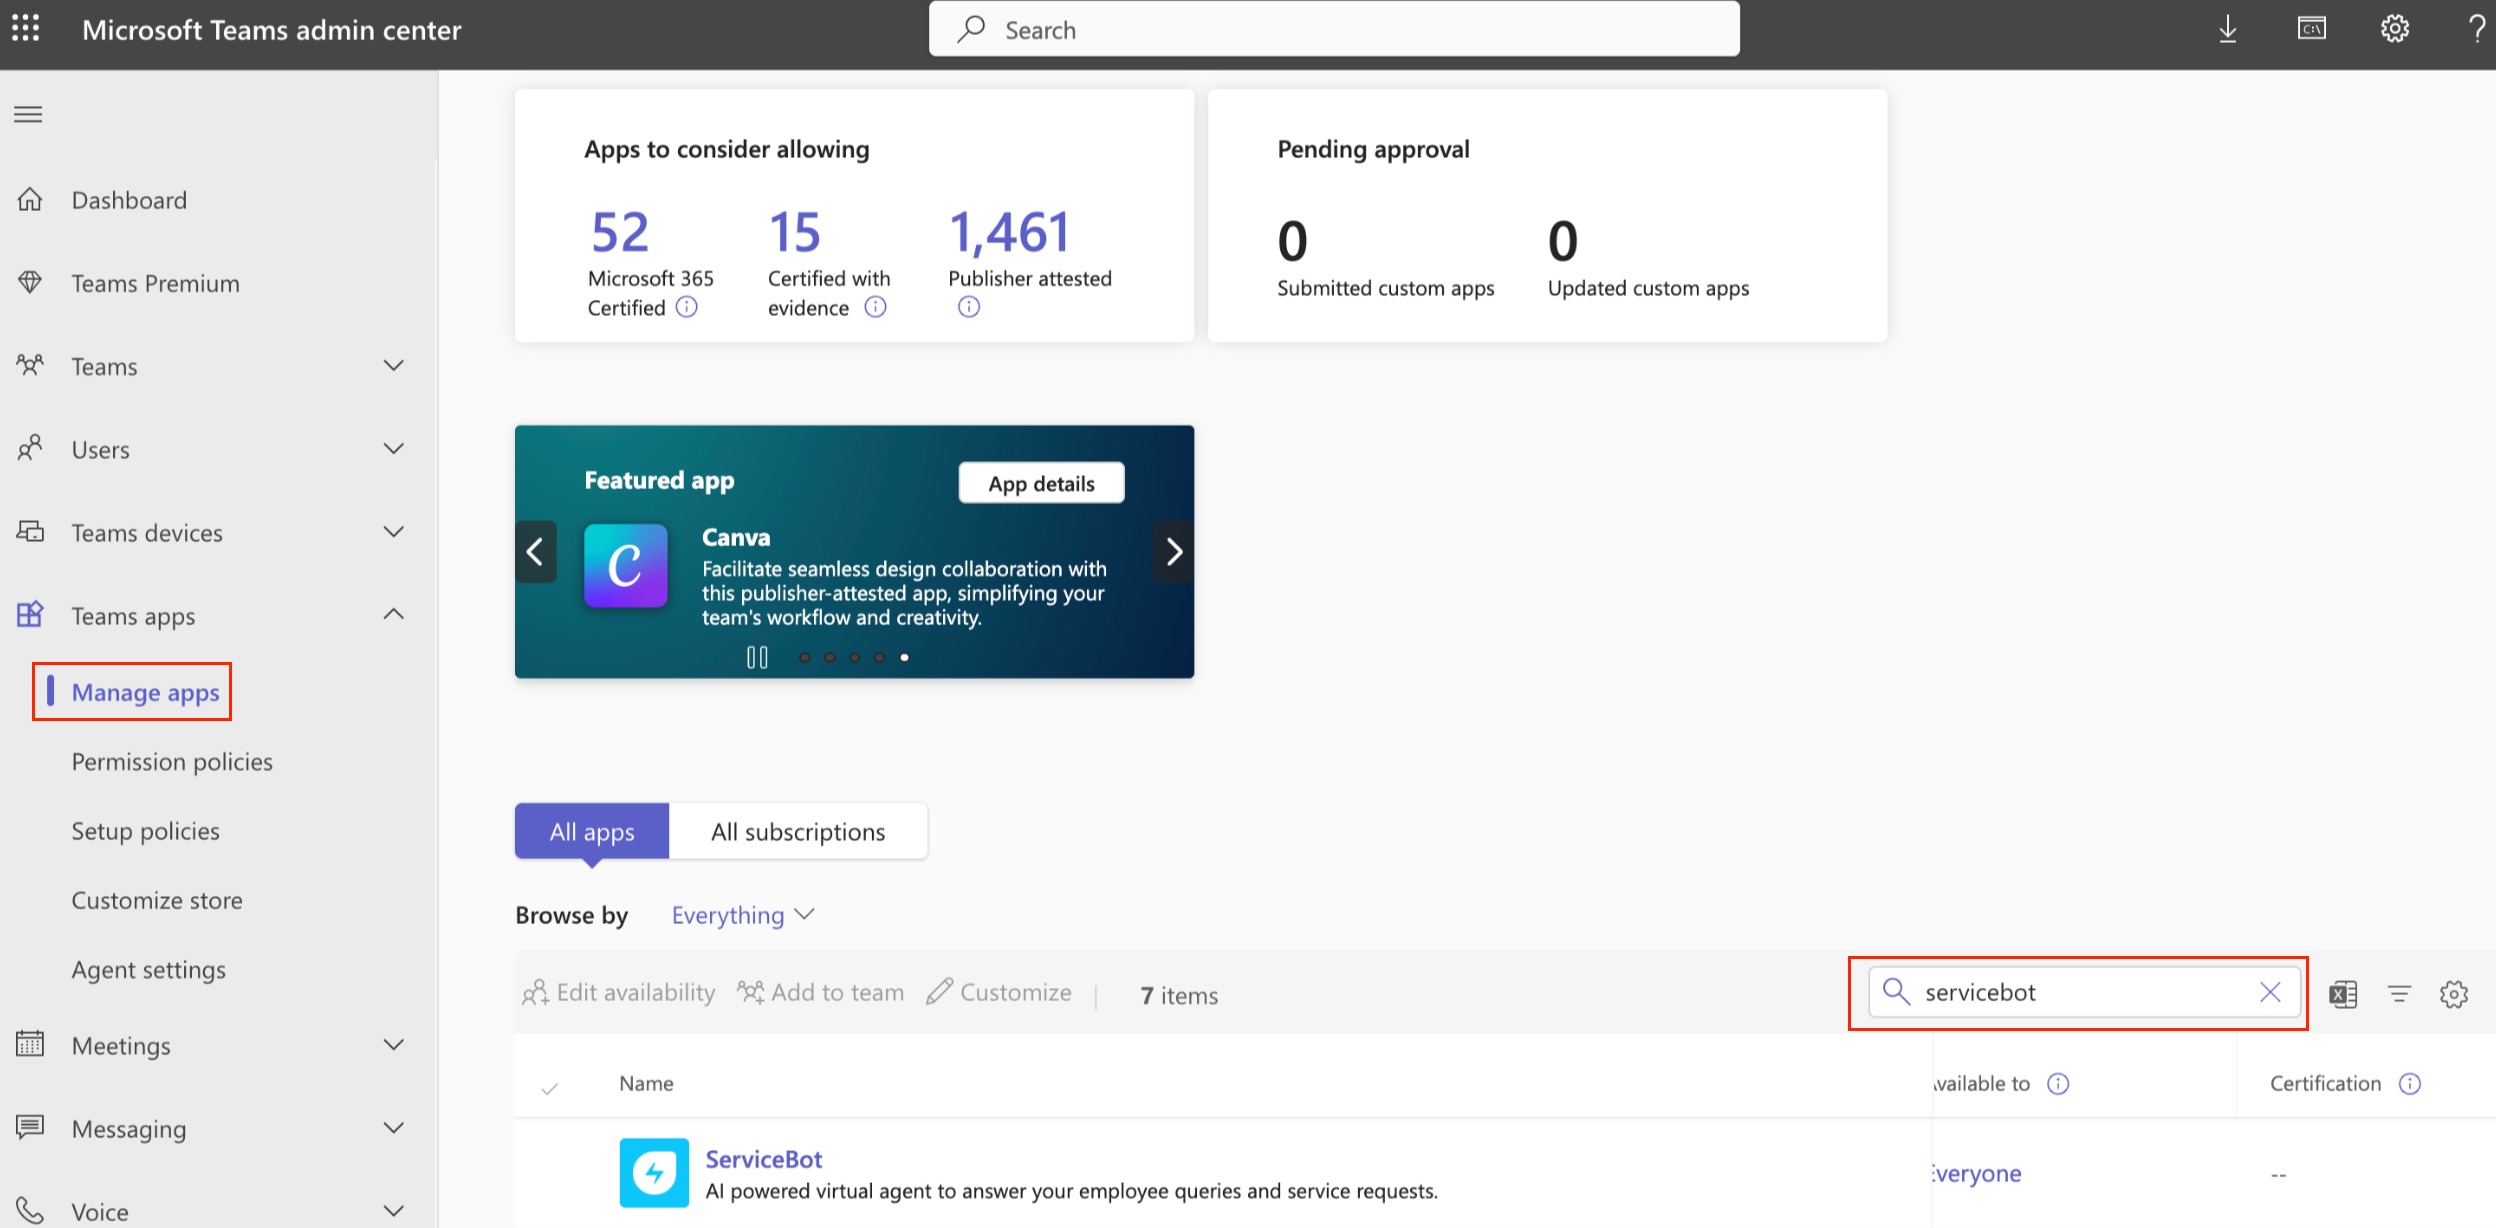Expand the Teams navigation section

pyautogui.click(x=394, y=366)
